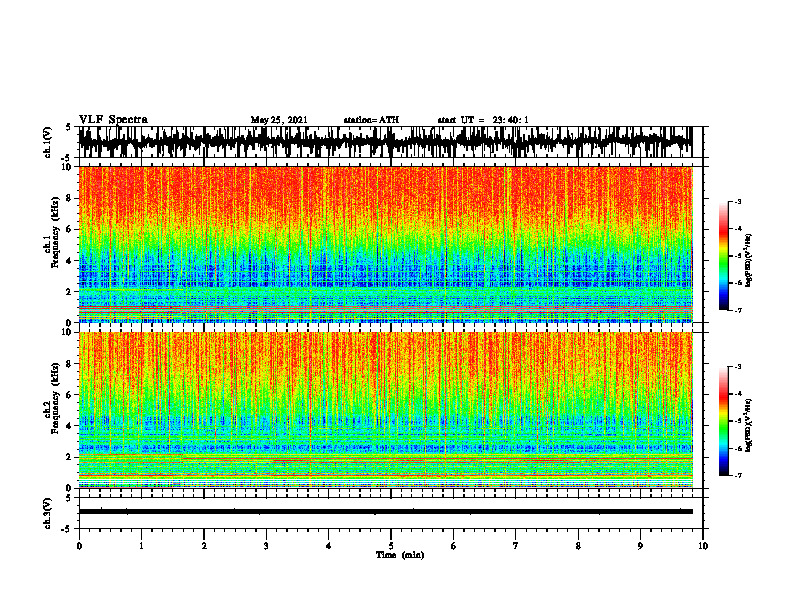Image resolution: width=792 pixels, height=612 pixels.
Task: Click the "VLF Spectra" title text
Action: click(x=113, y=120)
